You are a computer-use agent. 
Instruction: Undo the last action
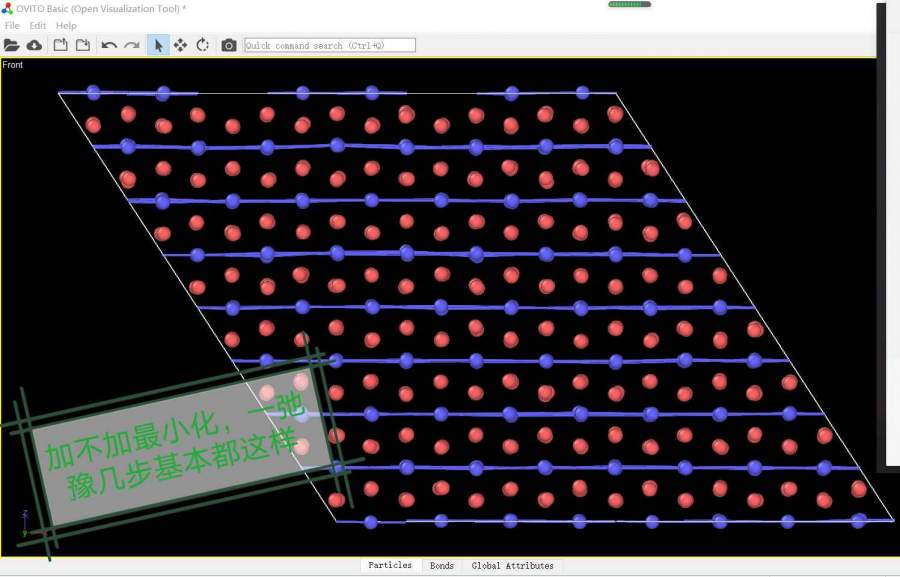coord(109,45)
